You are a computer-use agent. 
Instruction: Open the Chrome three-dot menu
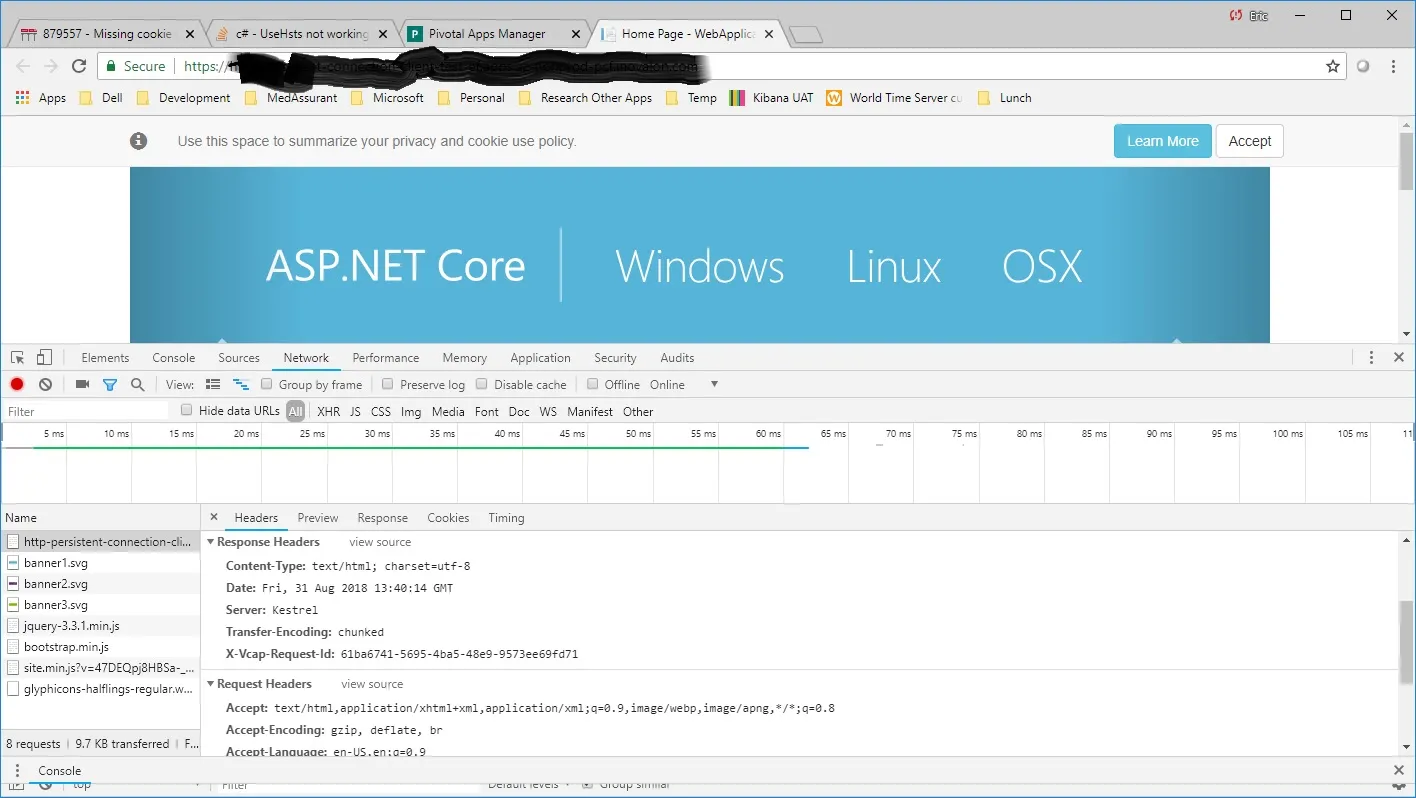tap(1394, 66)
